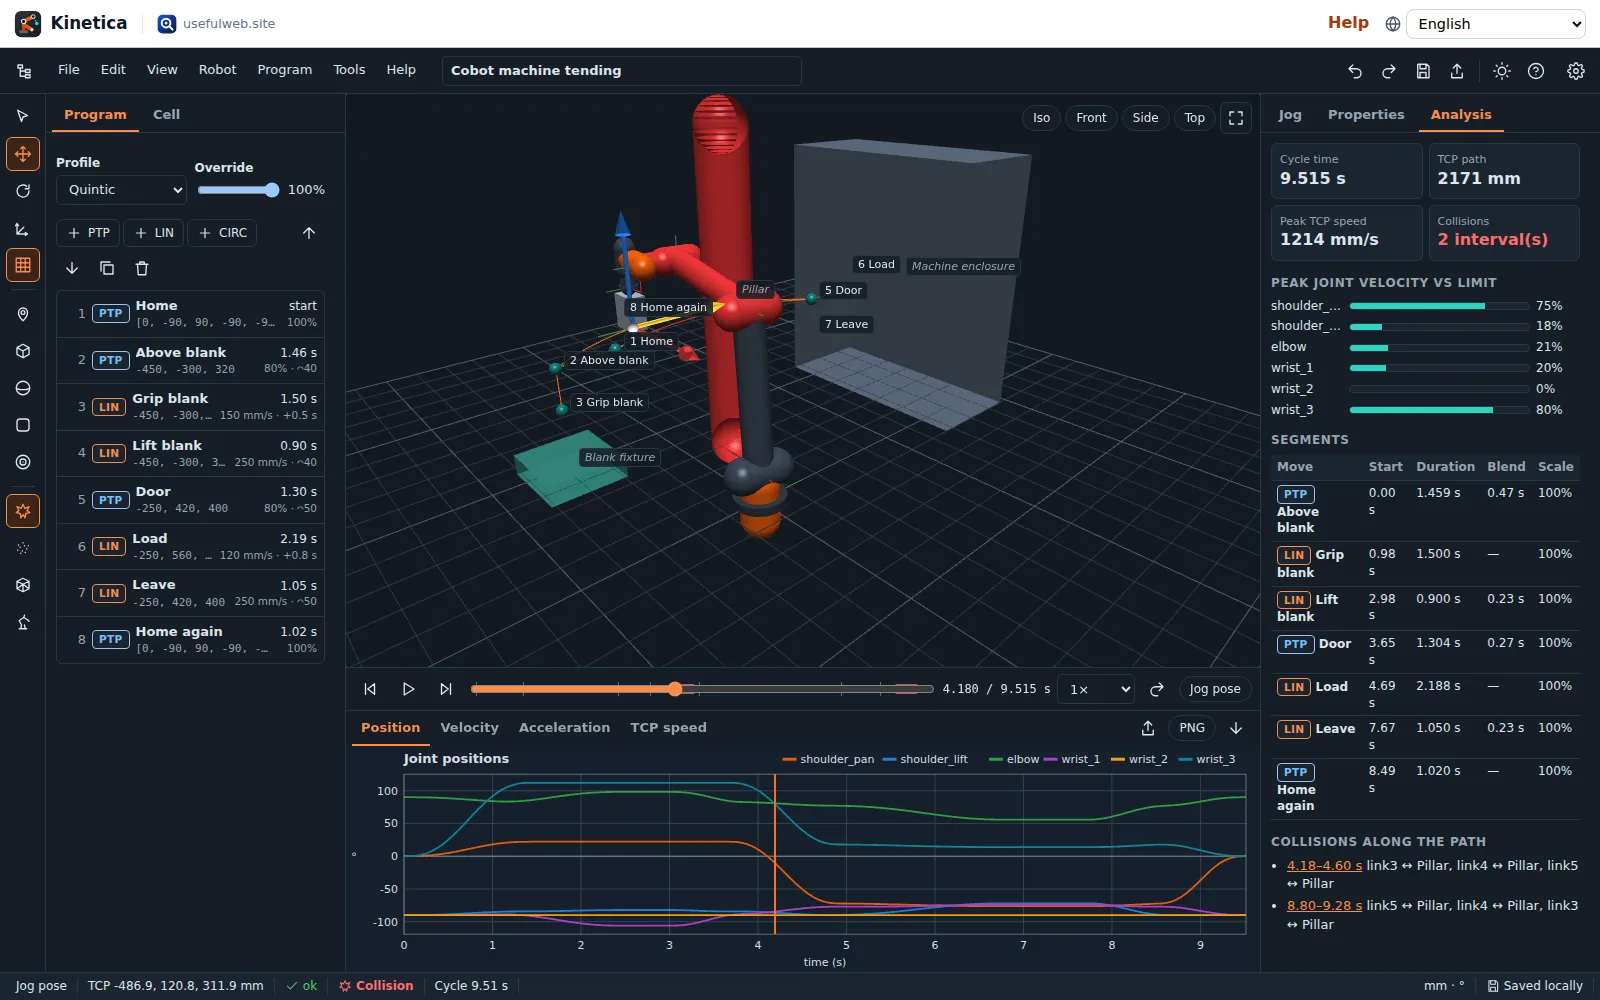Toggle fullscreen 3D viewport

coord(1236,118)
